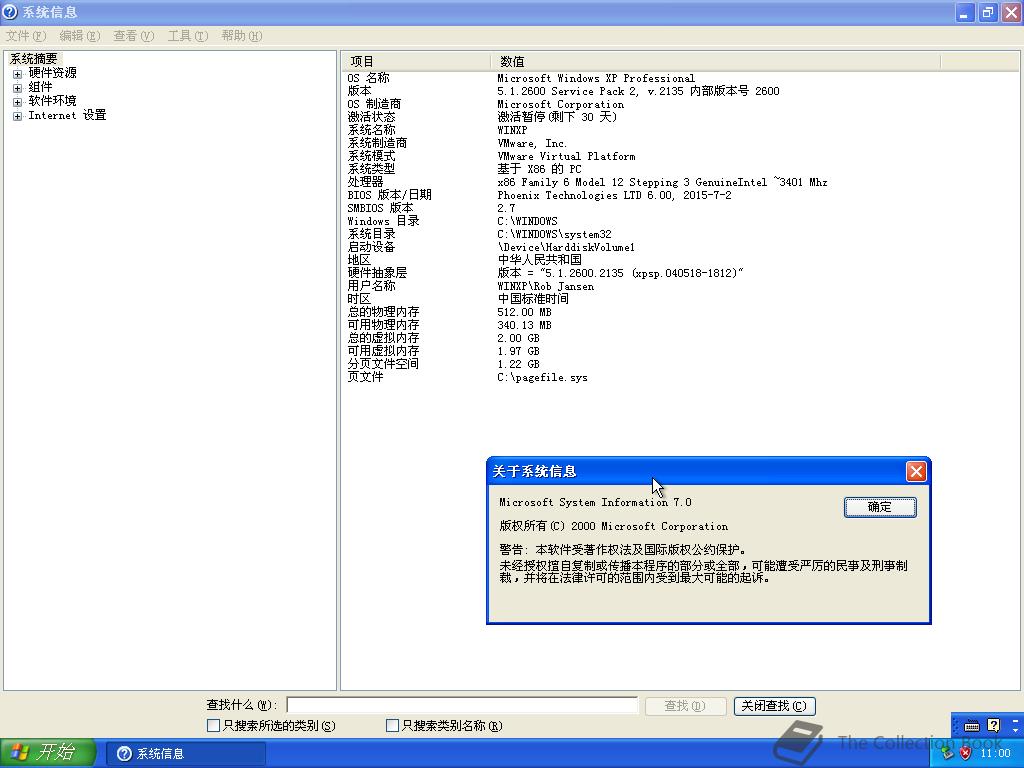Expand the Internet 设置 tree node

click(18, 116)
